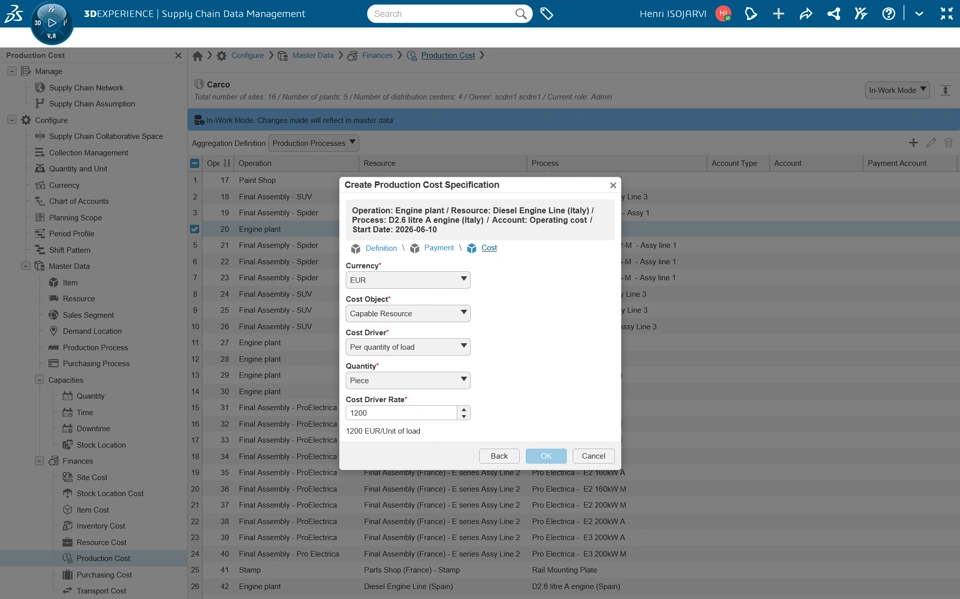Viewport: 960px width, 599px height.
Task: Select Resource Cost in sidebar tree
Action: [x=101, y=542]
